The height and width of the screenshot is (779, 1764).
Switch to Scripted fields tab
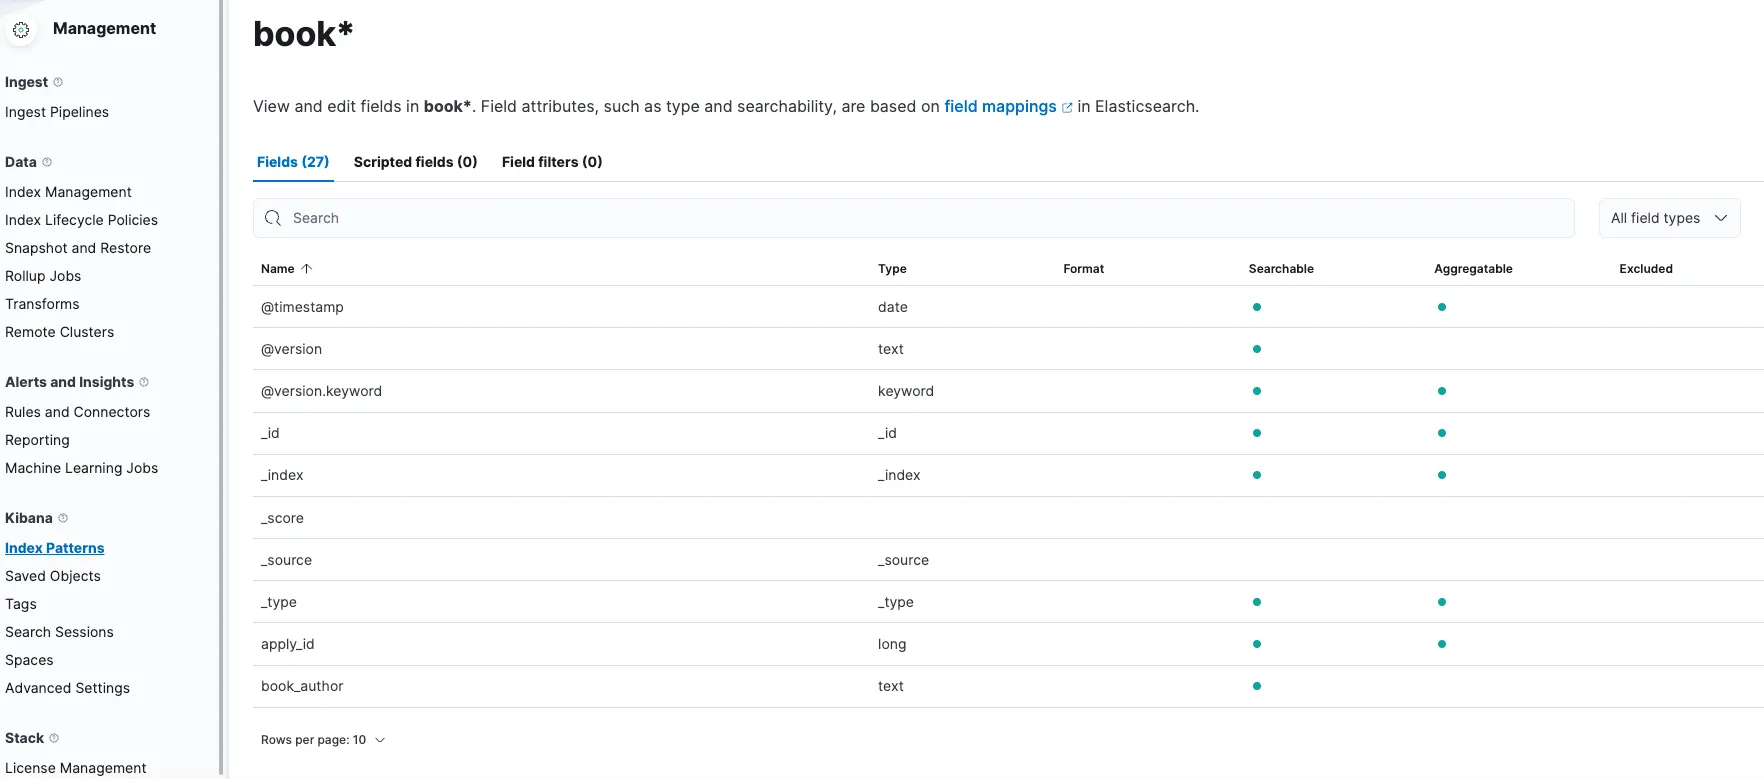click(415, 162)
